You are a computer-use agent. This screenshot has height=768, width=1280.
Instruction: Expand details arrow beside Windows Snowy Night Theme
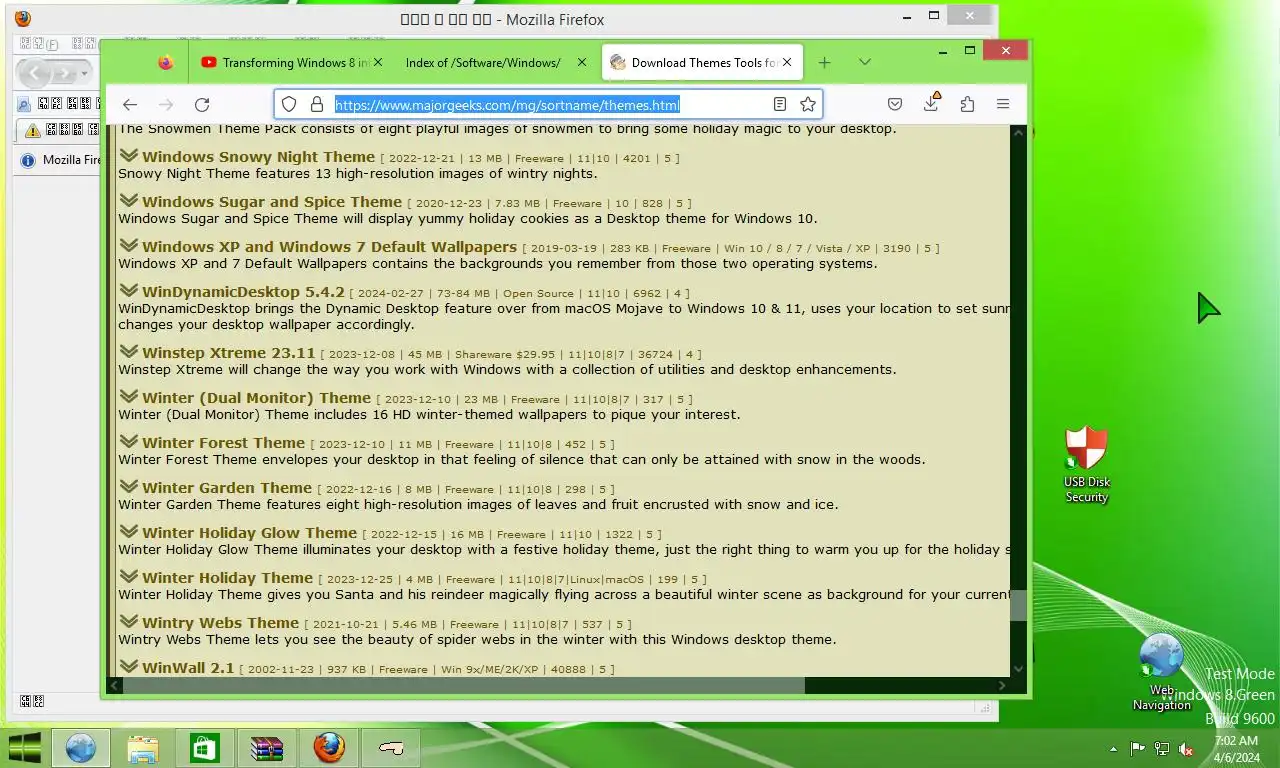point(128,155)
